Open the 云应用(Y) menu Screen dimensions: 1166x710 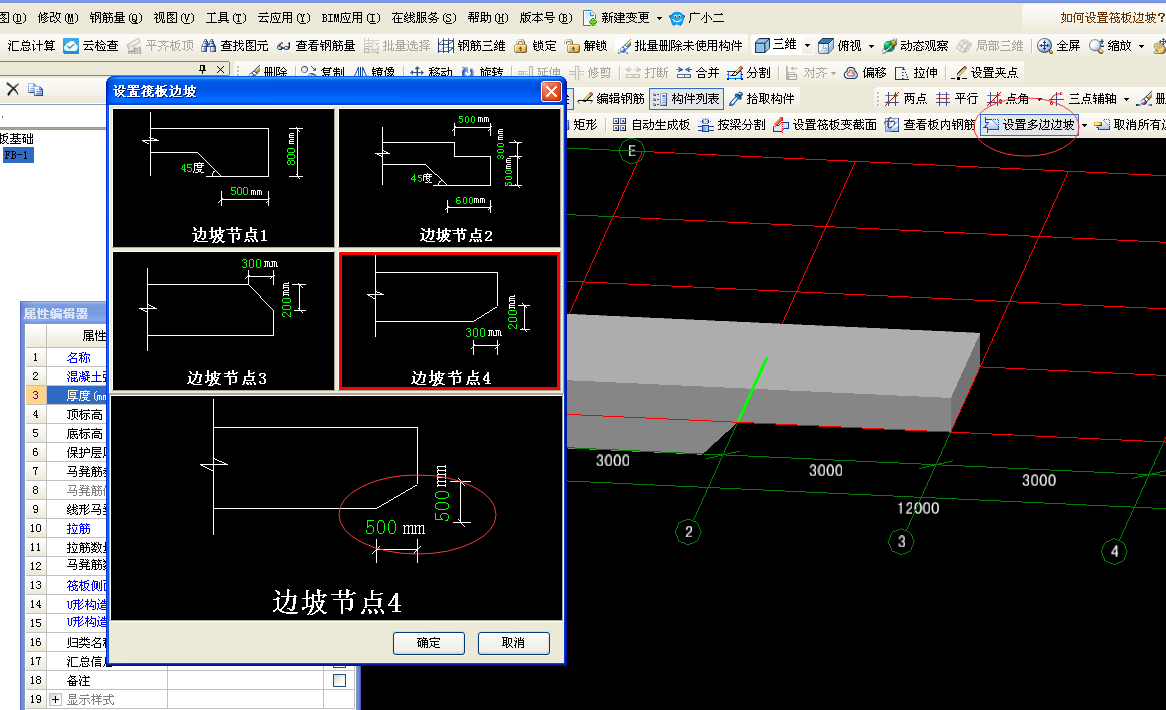tap(283, 18)
